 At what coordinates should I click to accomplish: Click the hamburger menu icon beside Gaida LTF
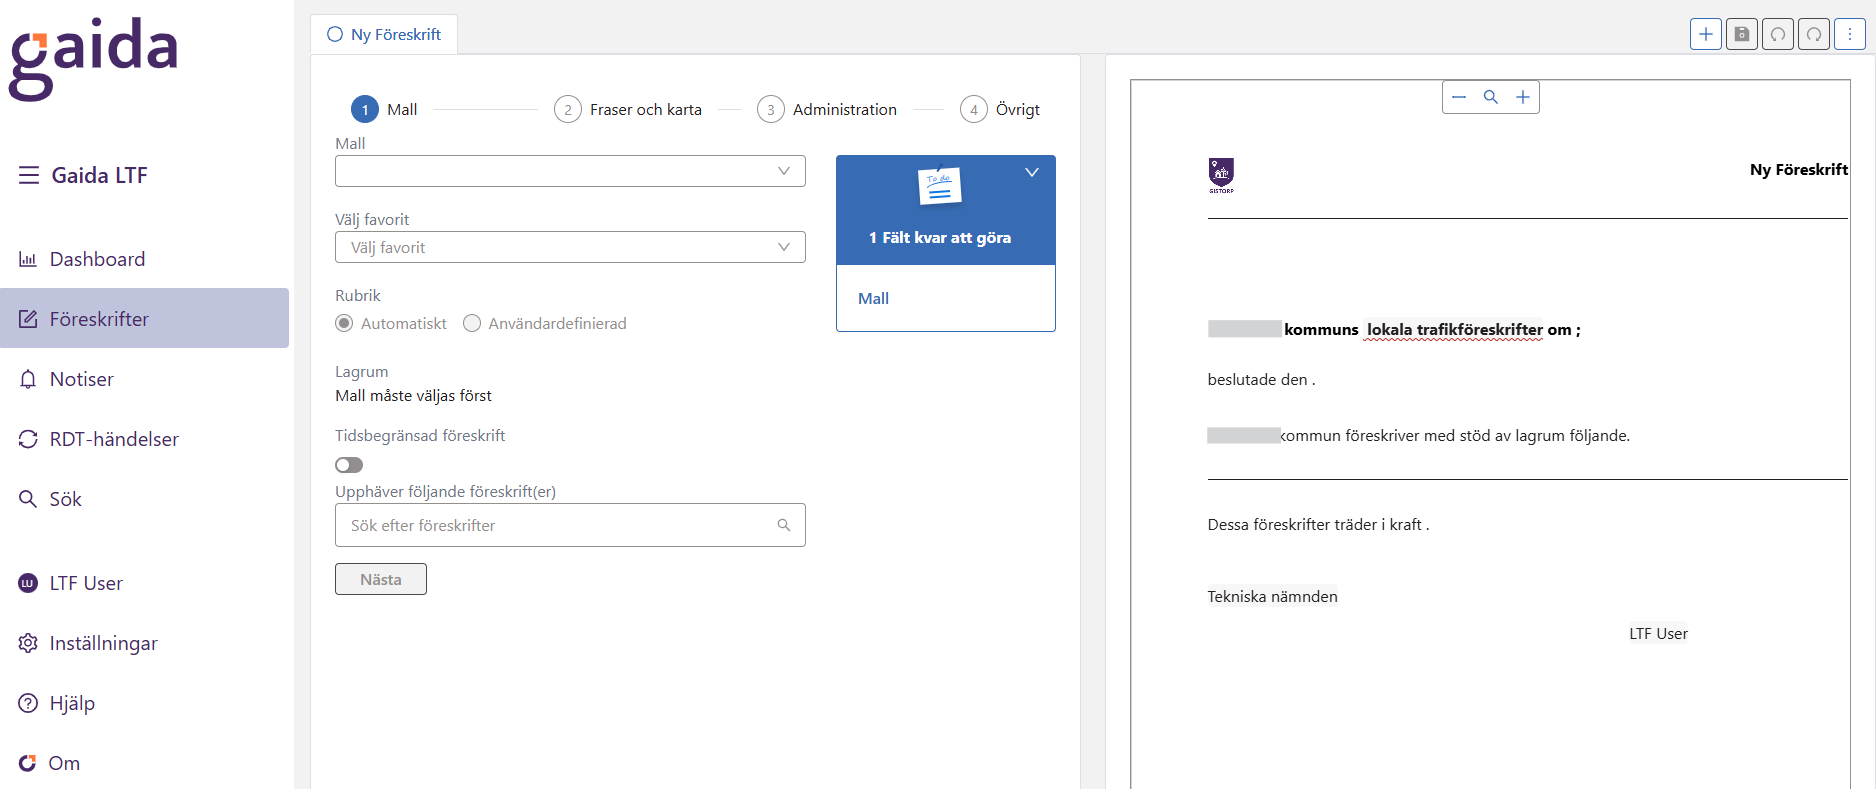29,175
